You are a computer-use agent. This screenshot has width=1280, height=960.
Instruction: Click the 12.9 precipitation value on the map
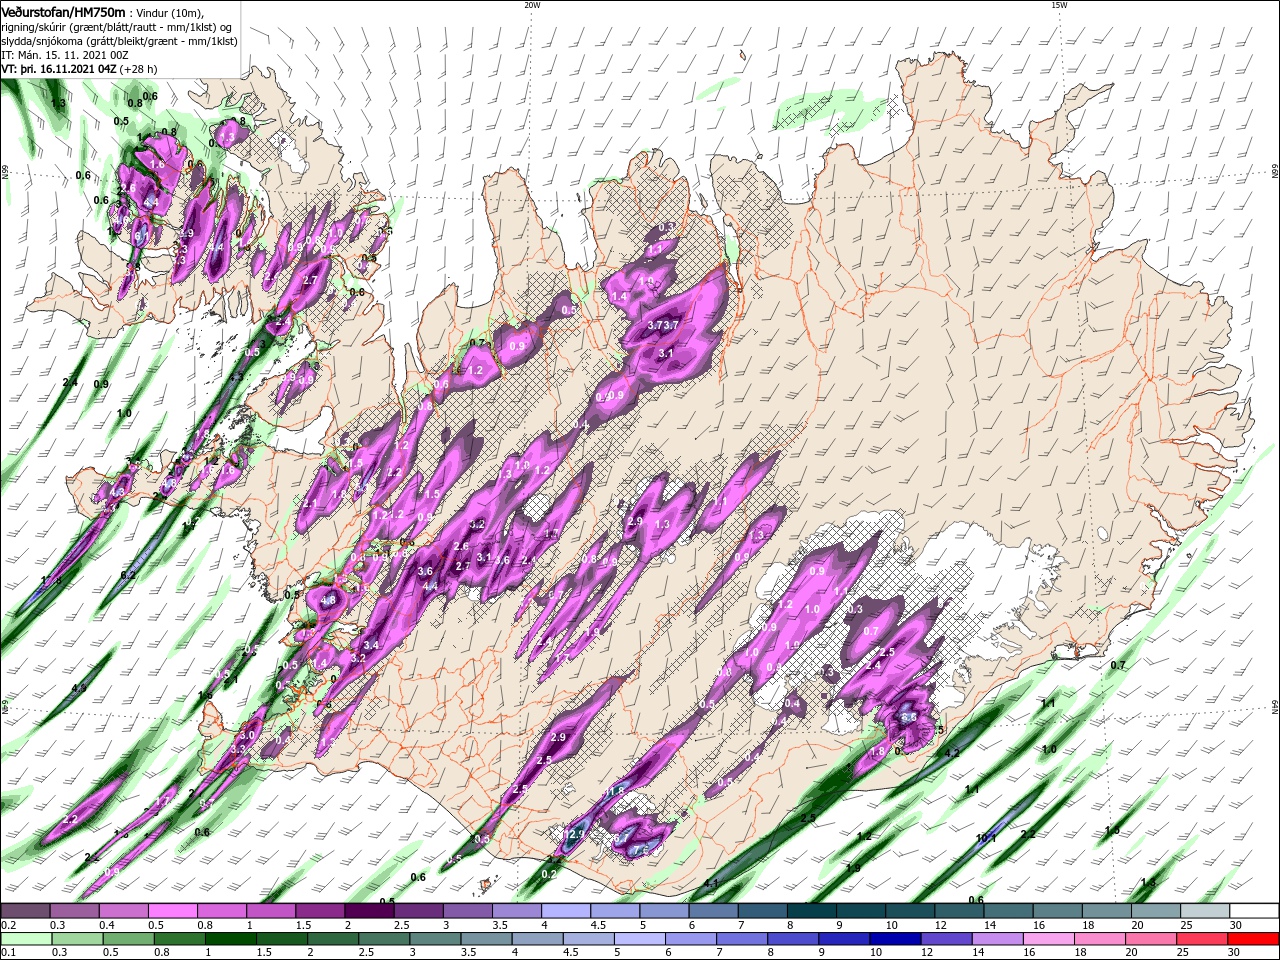573,834
